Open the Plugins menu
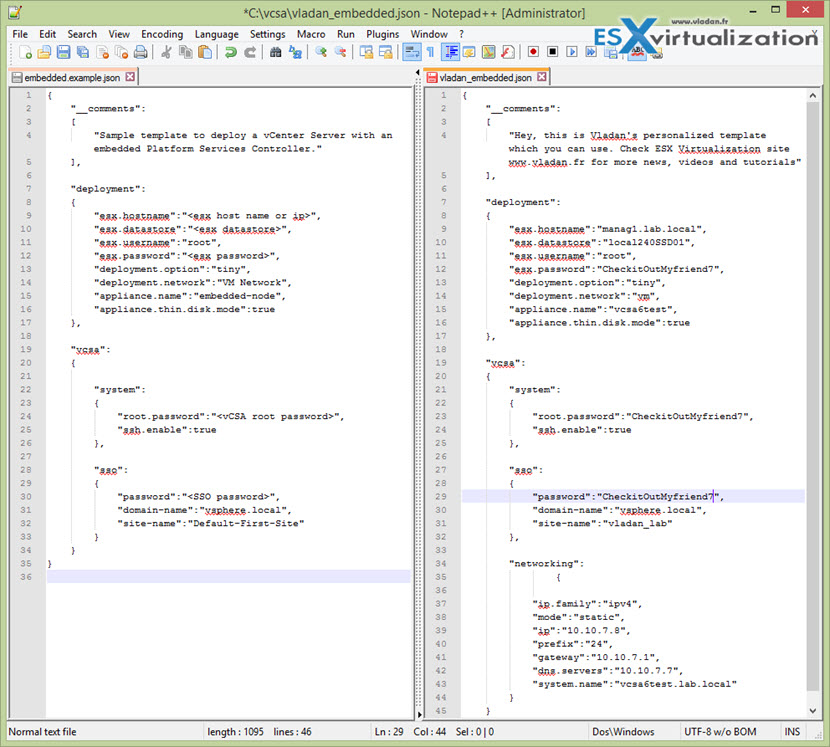Image resolution: width=830 pixels, height=747 pixels. click(382, 34)
